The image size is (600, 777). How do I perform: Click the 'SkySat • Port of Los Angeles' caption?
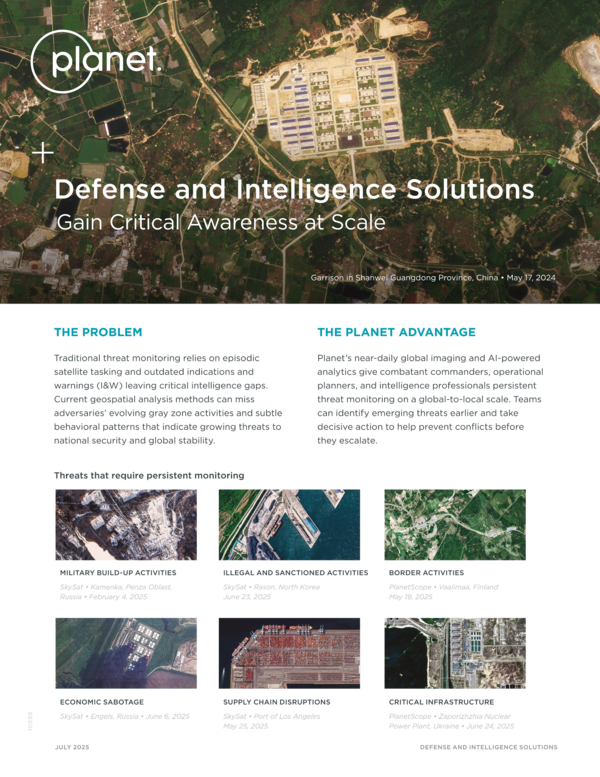(x=272, y=721)
